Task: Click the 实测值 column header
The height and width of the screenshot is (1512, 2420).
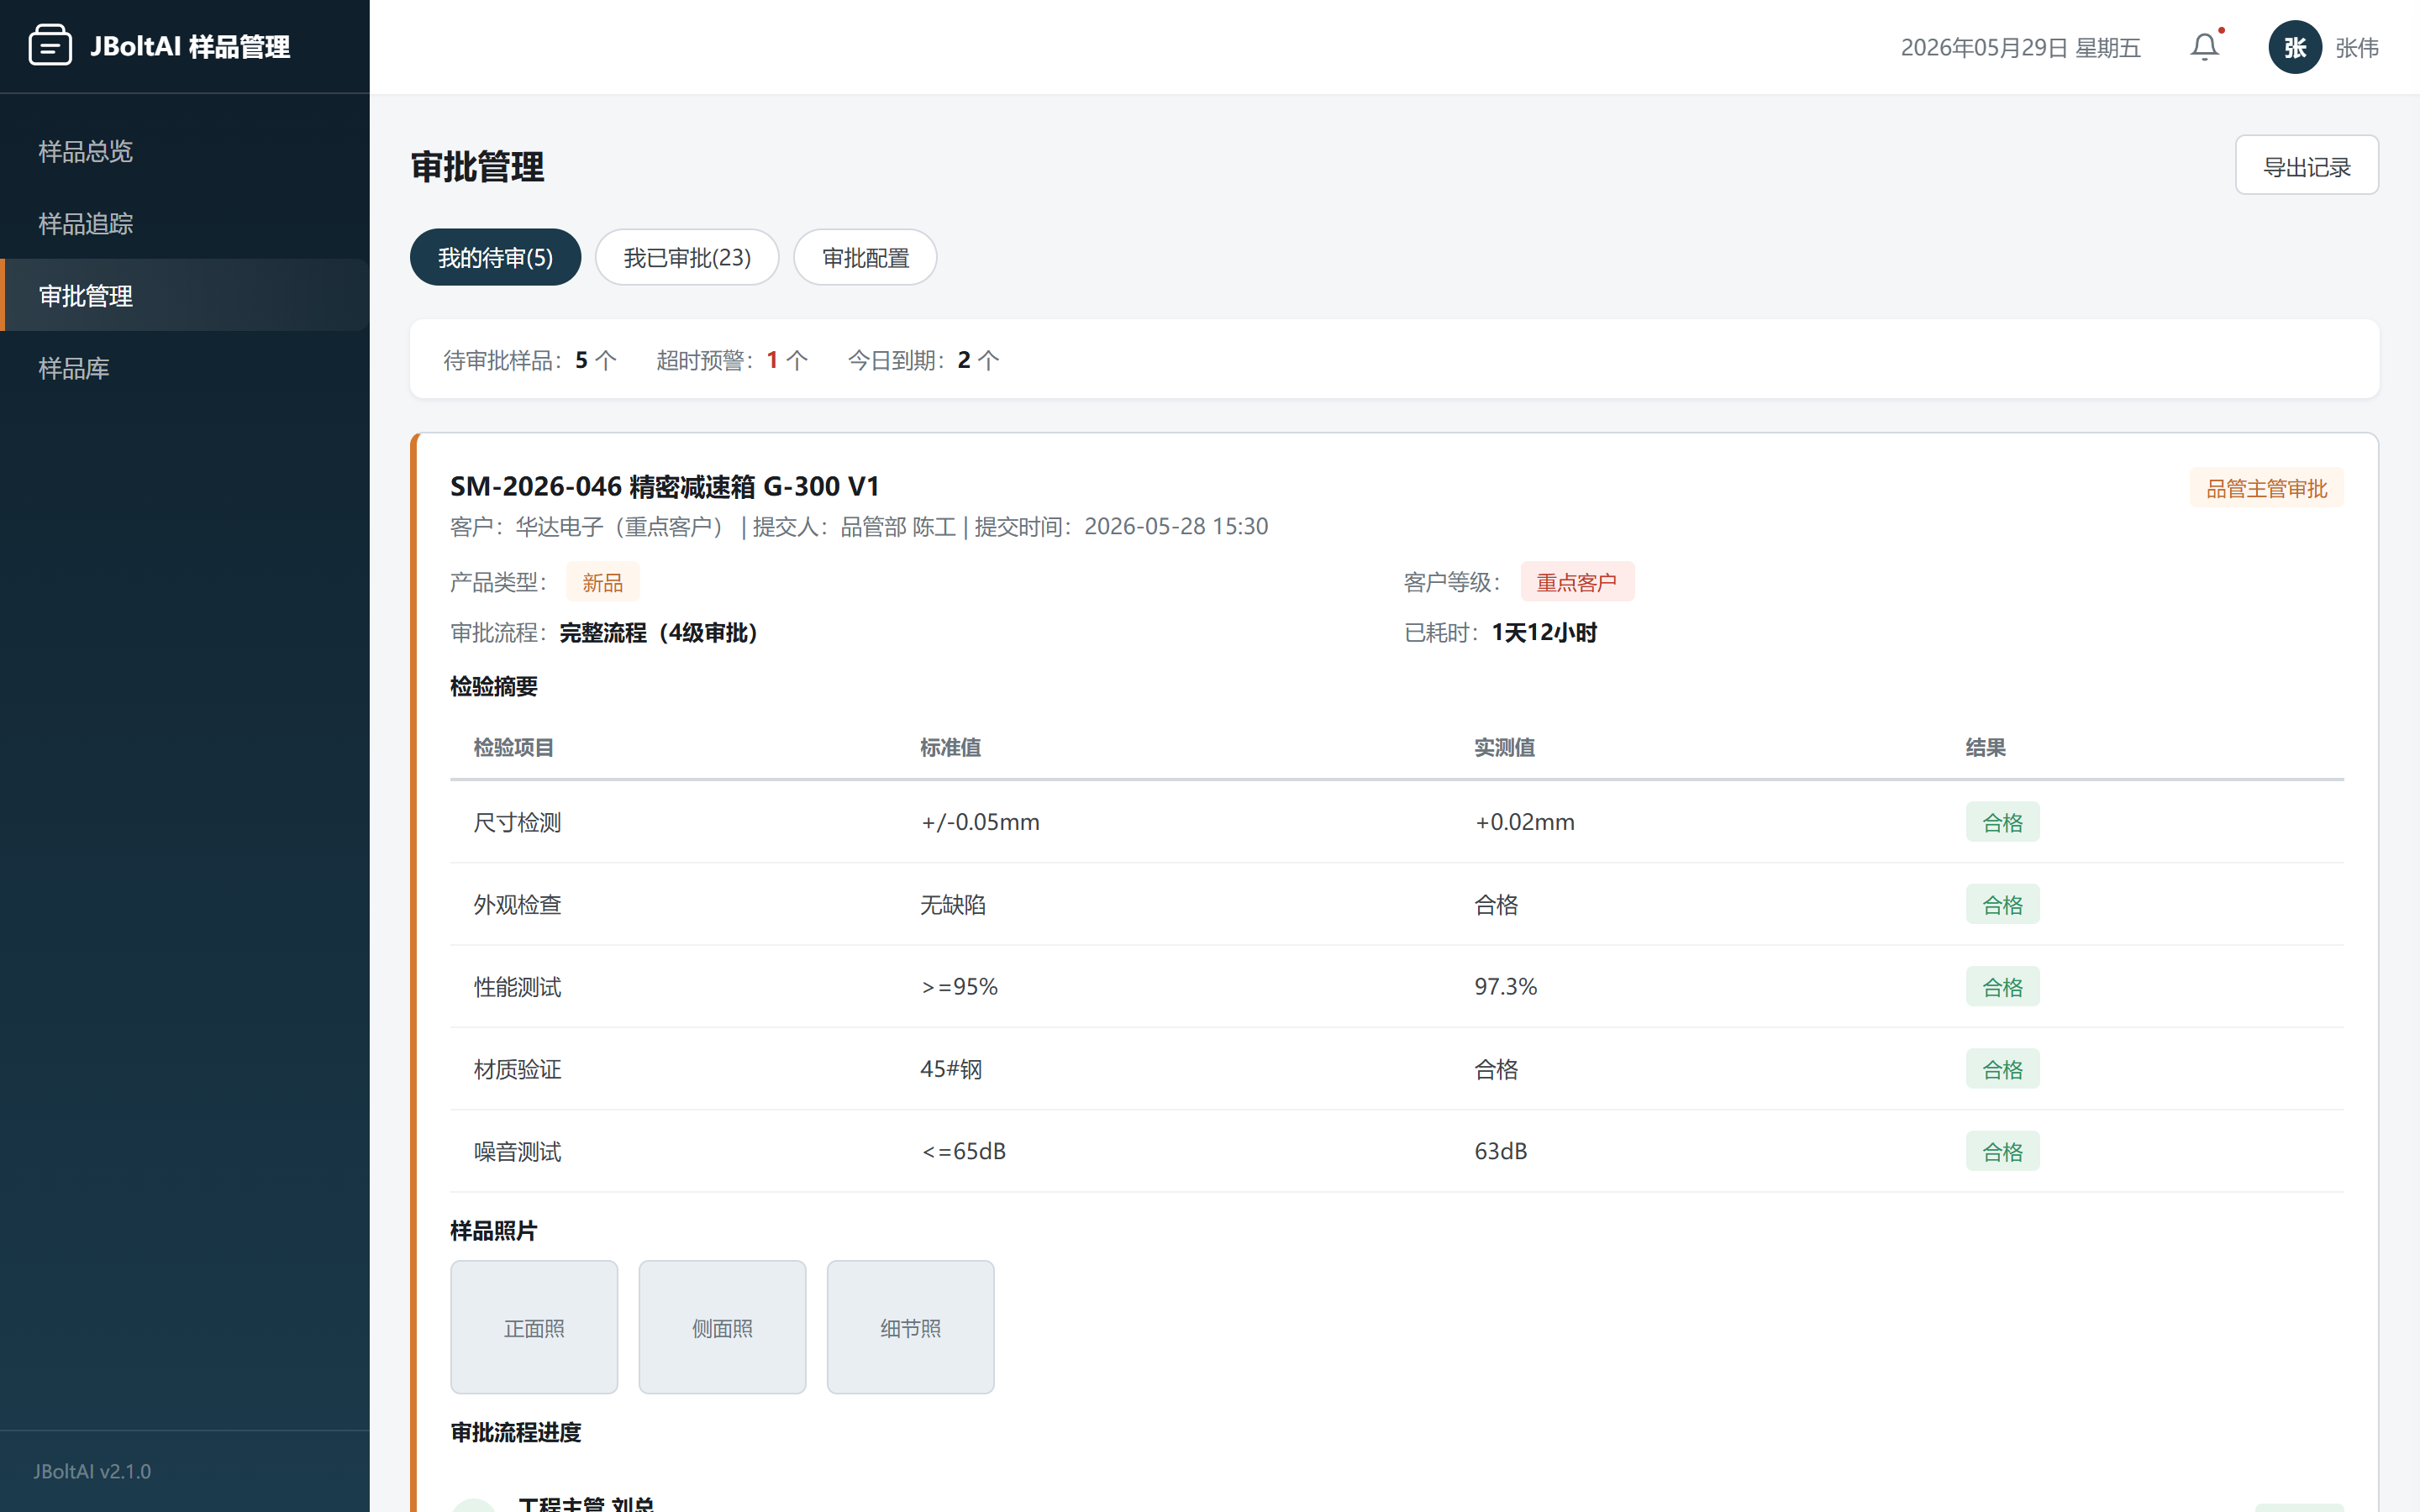Action: [x=1504, y=747]
